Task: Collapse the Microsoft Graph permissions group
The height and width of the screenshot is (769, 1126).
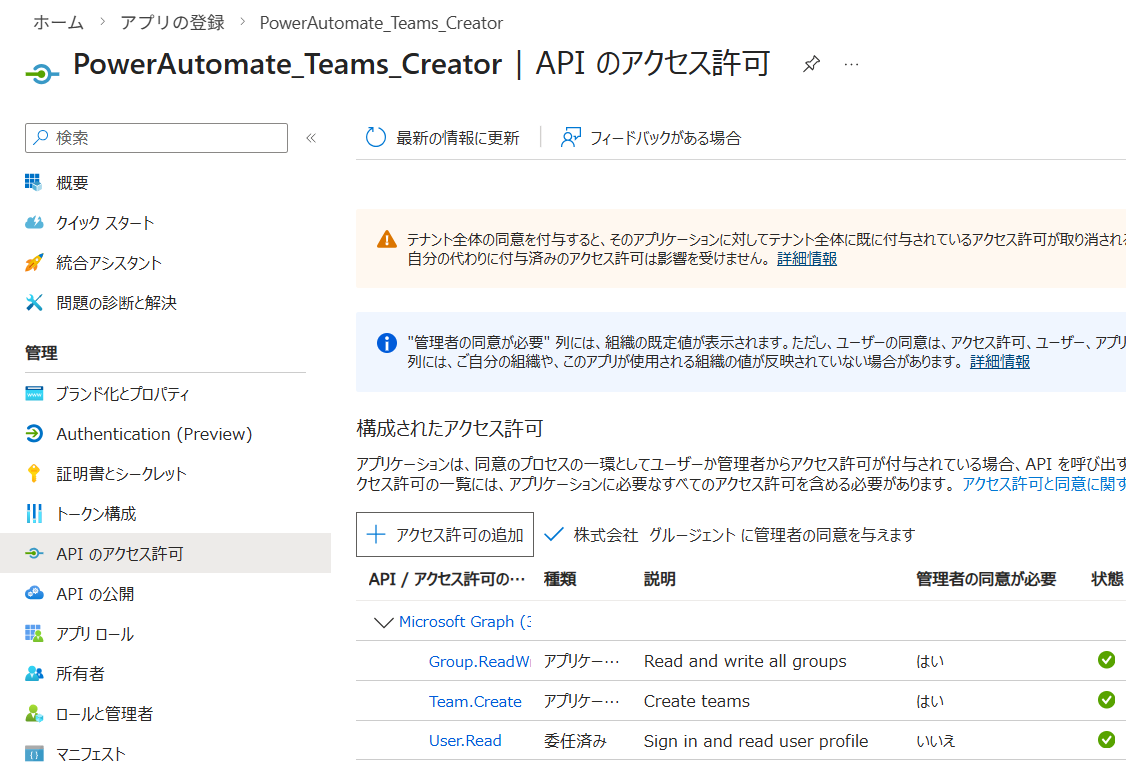Action: pyautogui.click(x=382, y=622)
